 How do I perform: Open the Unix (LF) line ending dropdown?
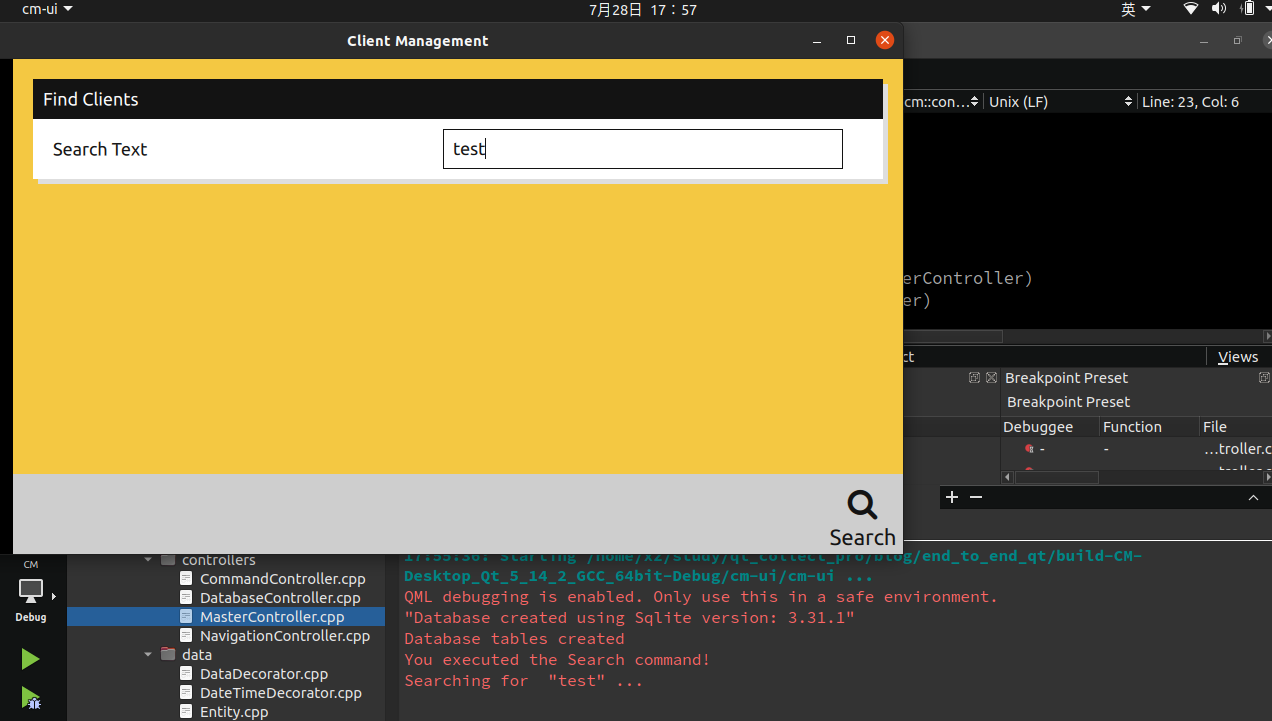(1059, 102)
